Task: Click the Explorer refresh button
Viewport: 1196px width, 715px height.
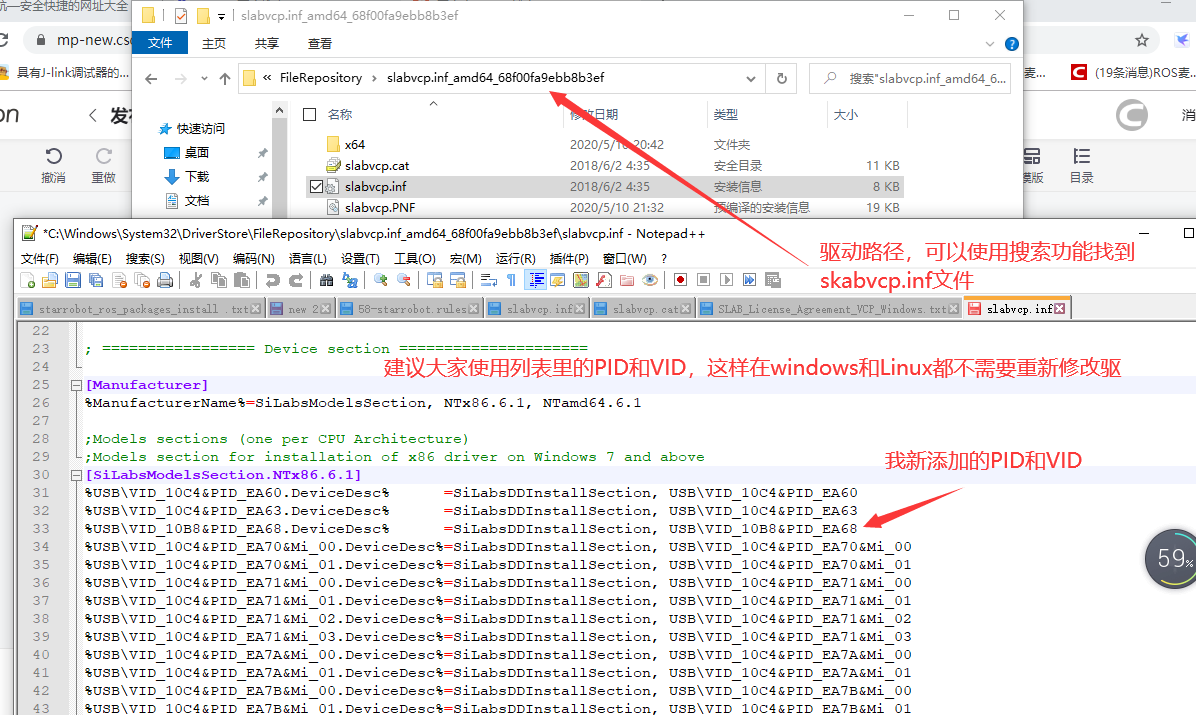Action: click(x=781, y=77)
